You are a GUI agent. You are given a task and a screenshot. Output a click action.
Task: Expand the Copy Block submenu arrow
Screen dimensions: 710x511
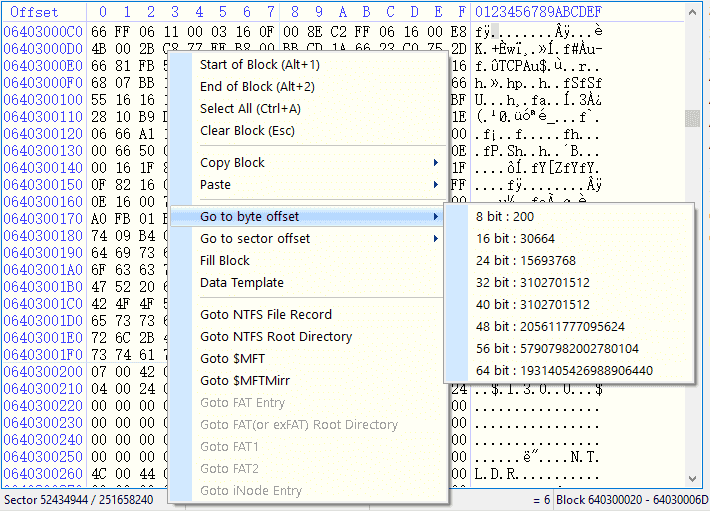435,163
